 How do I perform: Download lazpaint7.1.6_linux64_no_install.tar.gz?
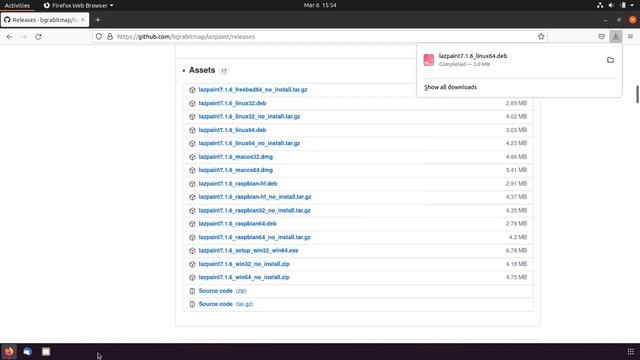point(249,143)
